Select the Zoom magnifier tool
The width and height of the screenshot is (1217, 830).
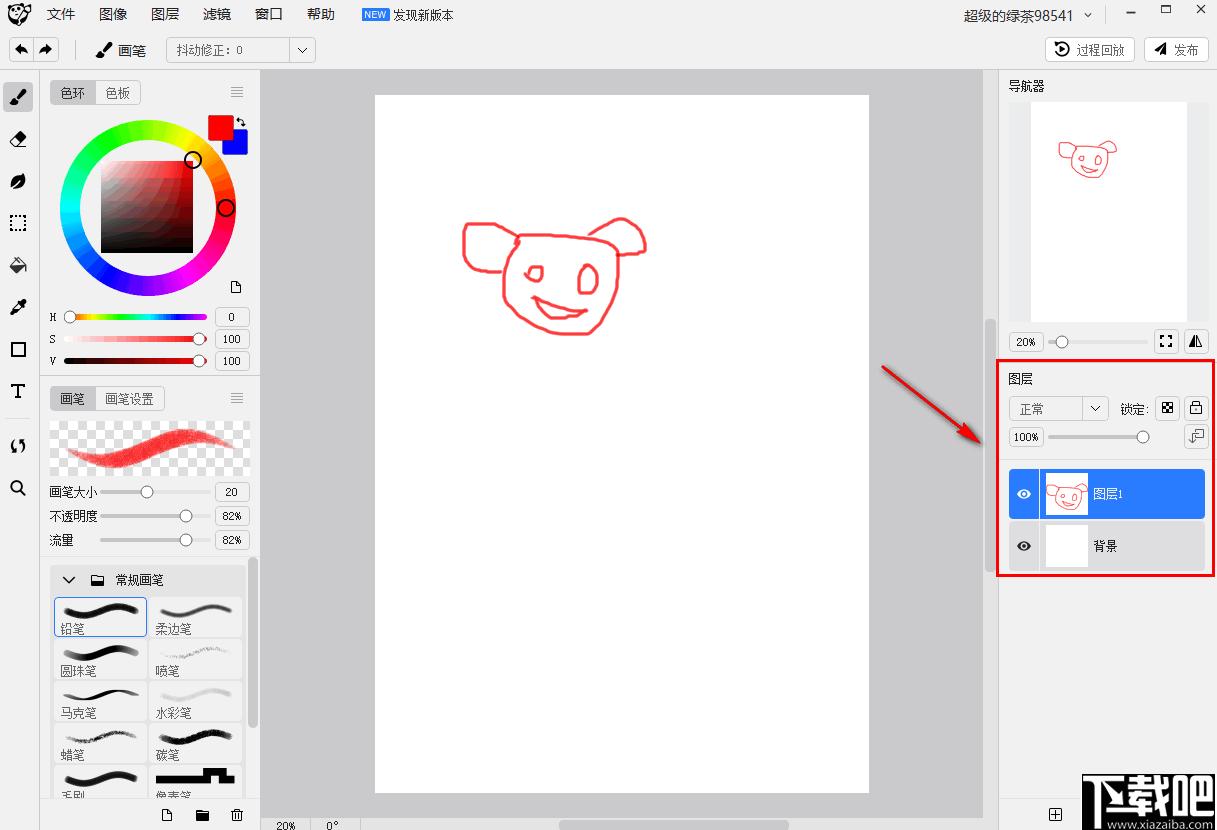(18, 488)
